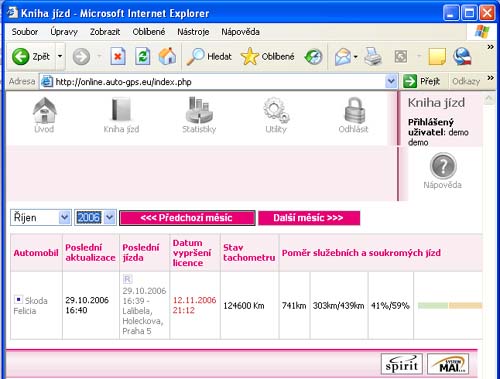The image size is (500, 379).
Task: Open Statistiky chart icon
Action: pyautogui.click(x=199, y=115)
